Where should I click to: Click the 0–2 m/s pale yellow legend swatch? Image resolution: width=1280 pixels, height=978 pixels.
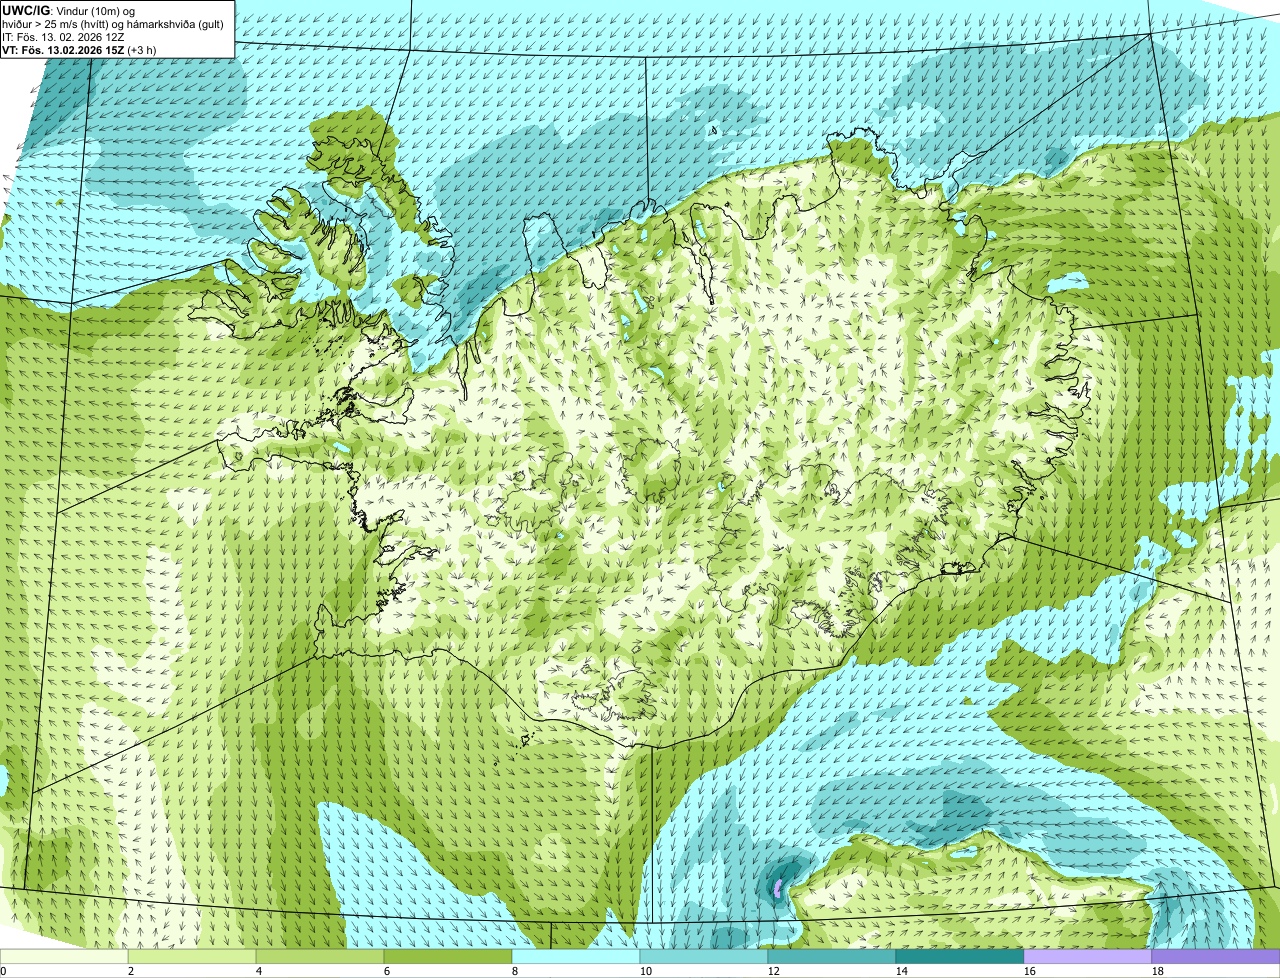[64, 956]
